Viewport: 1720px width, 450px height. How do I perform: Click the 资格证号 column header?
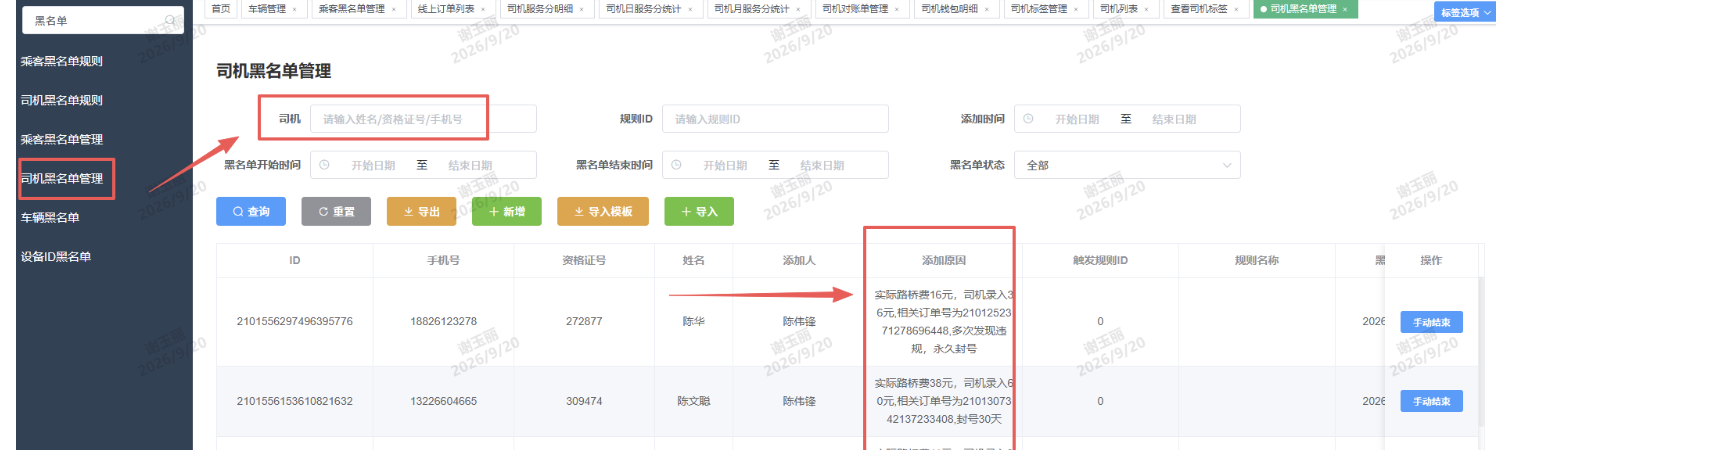pos(584,260)
